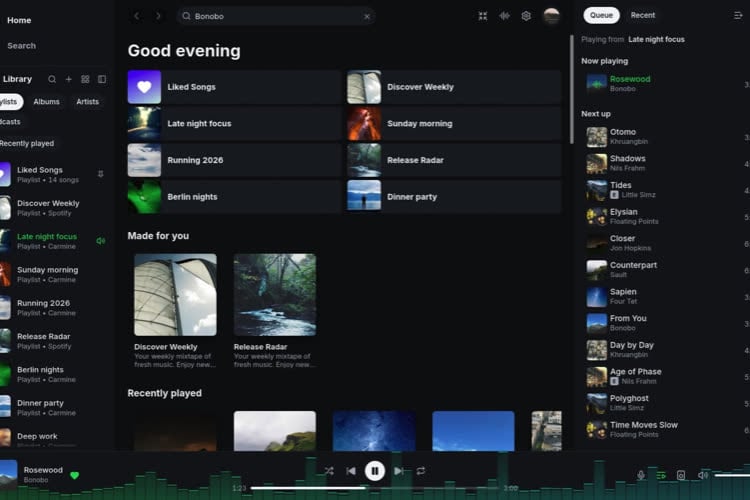
Task: Open the Recent tab
Action: [642, 15]
